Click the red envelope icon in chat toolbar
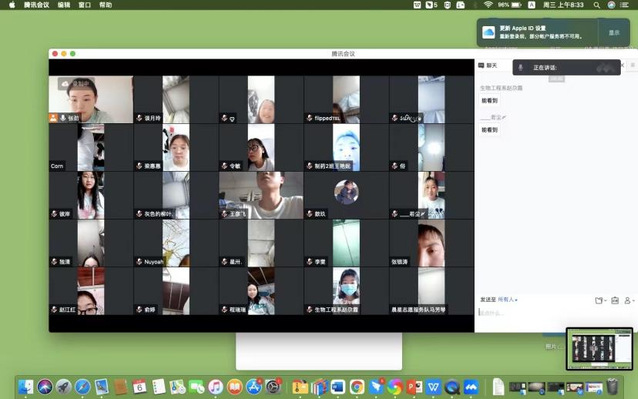 coord(615,301)
